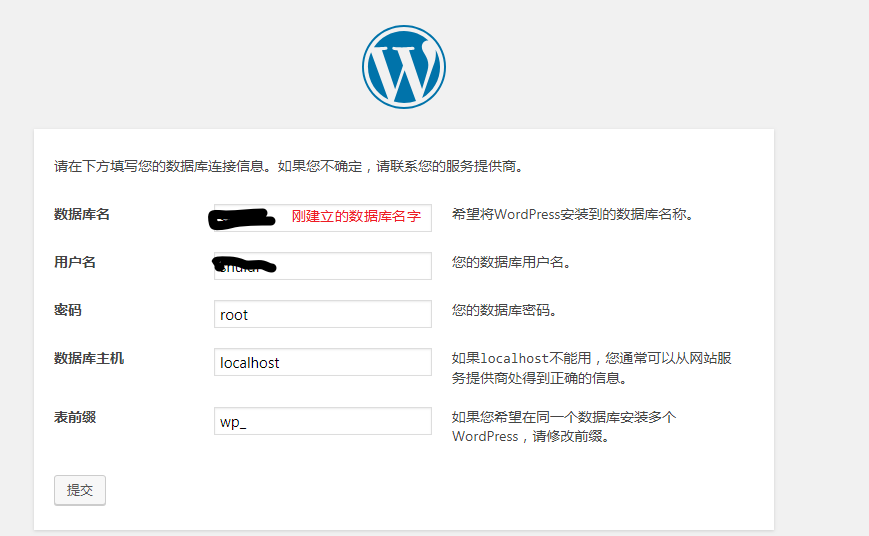
Task: Select the 密码 password field containing root
Action: click(323, 314)
